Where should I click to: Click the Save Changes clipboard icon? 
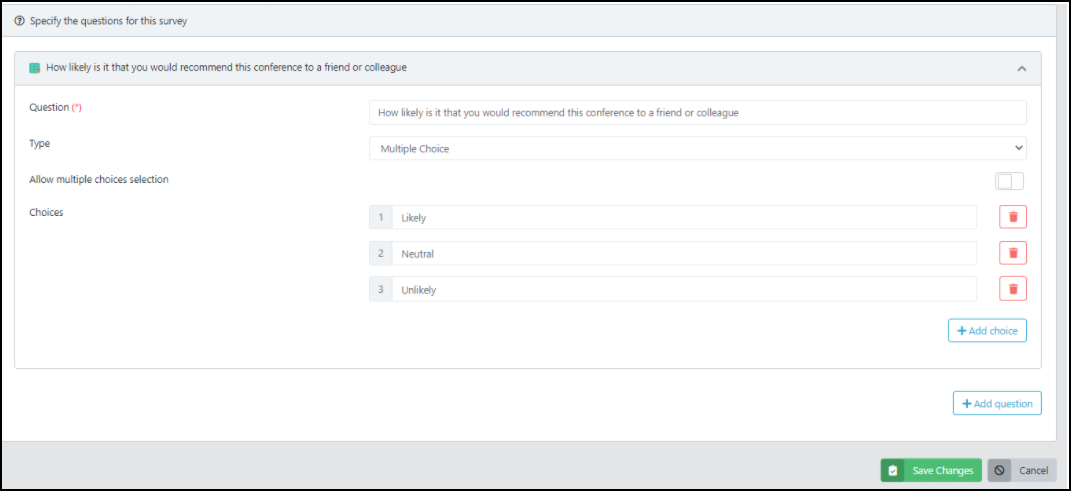(893, 470)
